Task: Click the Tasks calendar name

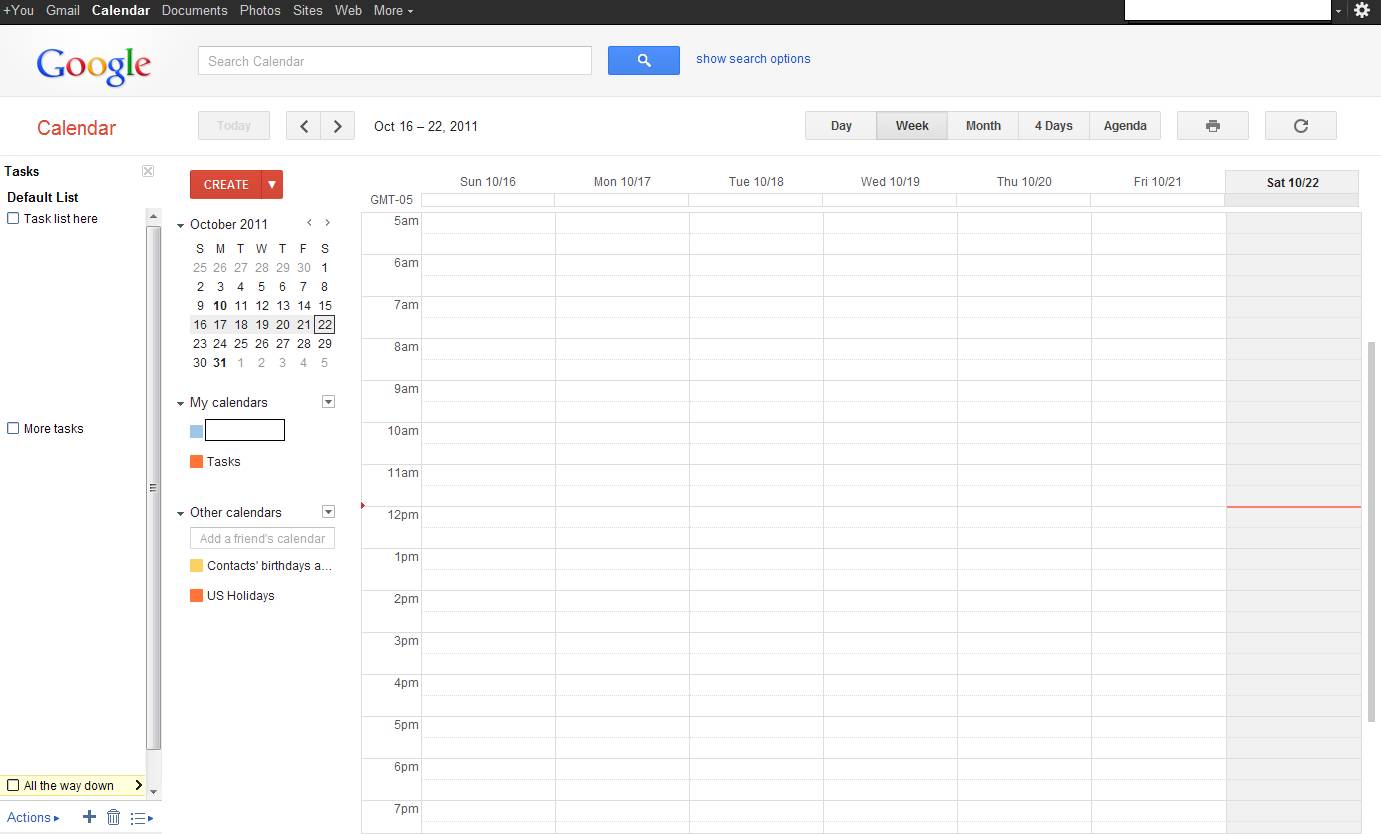Action: tap(223, 461)
